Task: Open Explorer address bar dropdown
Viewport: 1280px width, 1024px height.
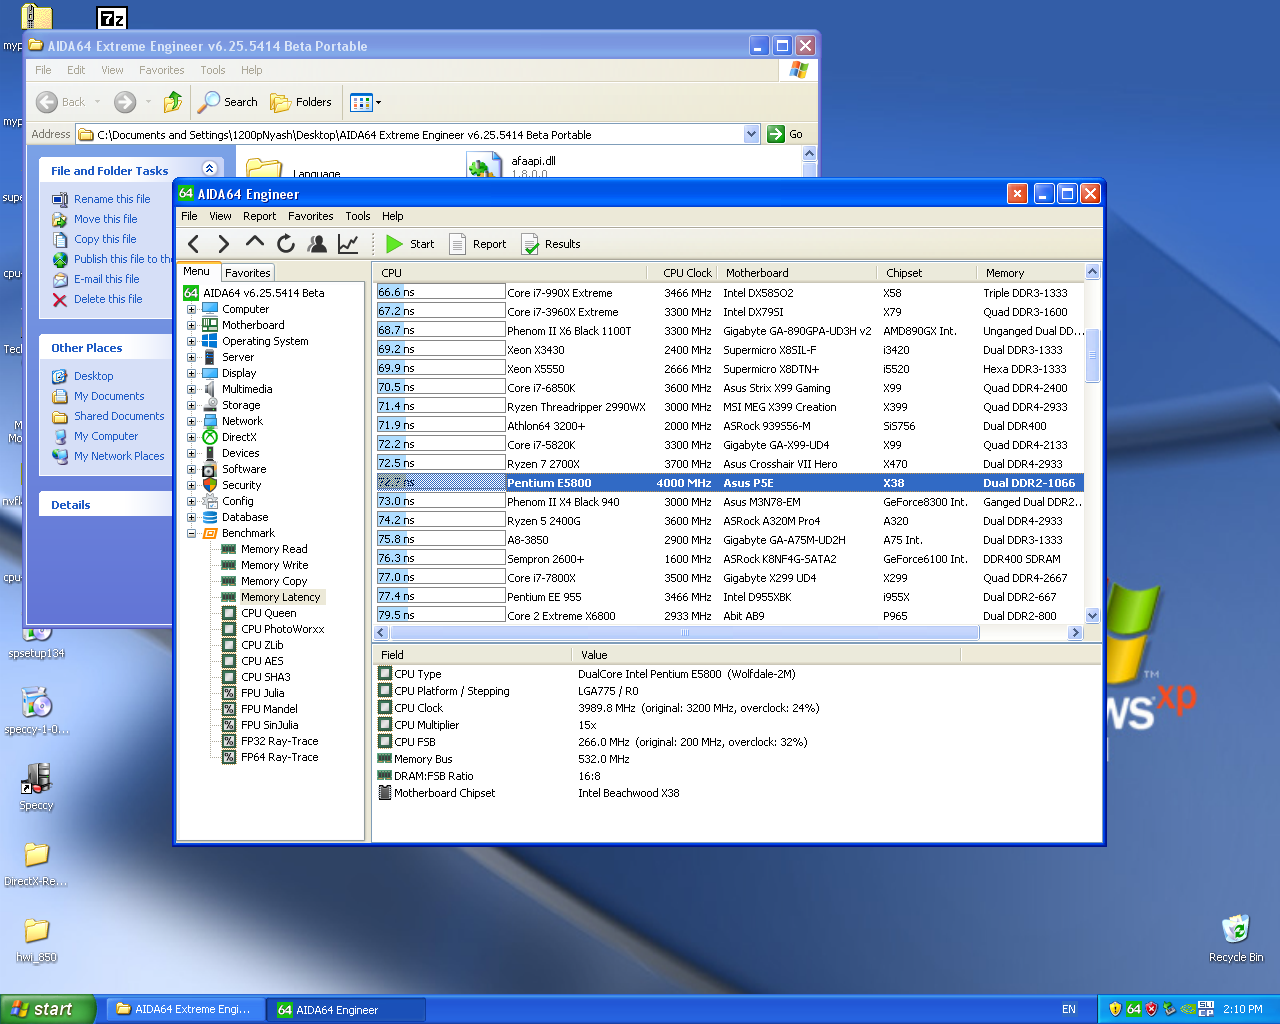Action: 751,134
